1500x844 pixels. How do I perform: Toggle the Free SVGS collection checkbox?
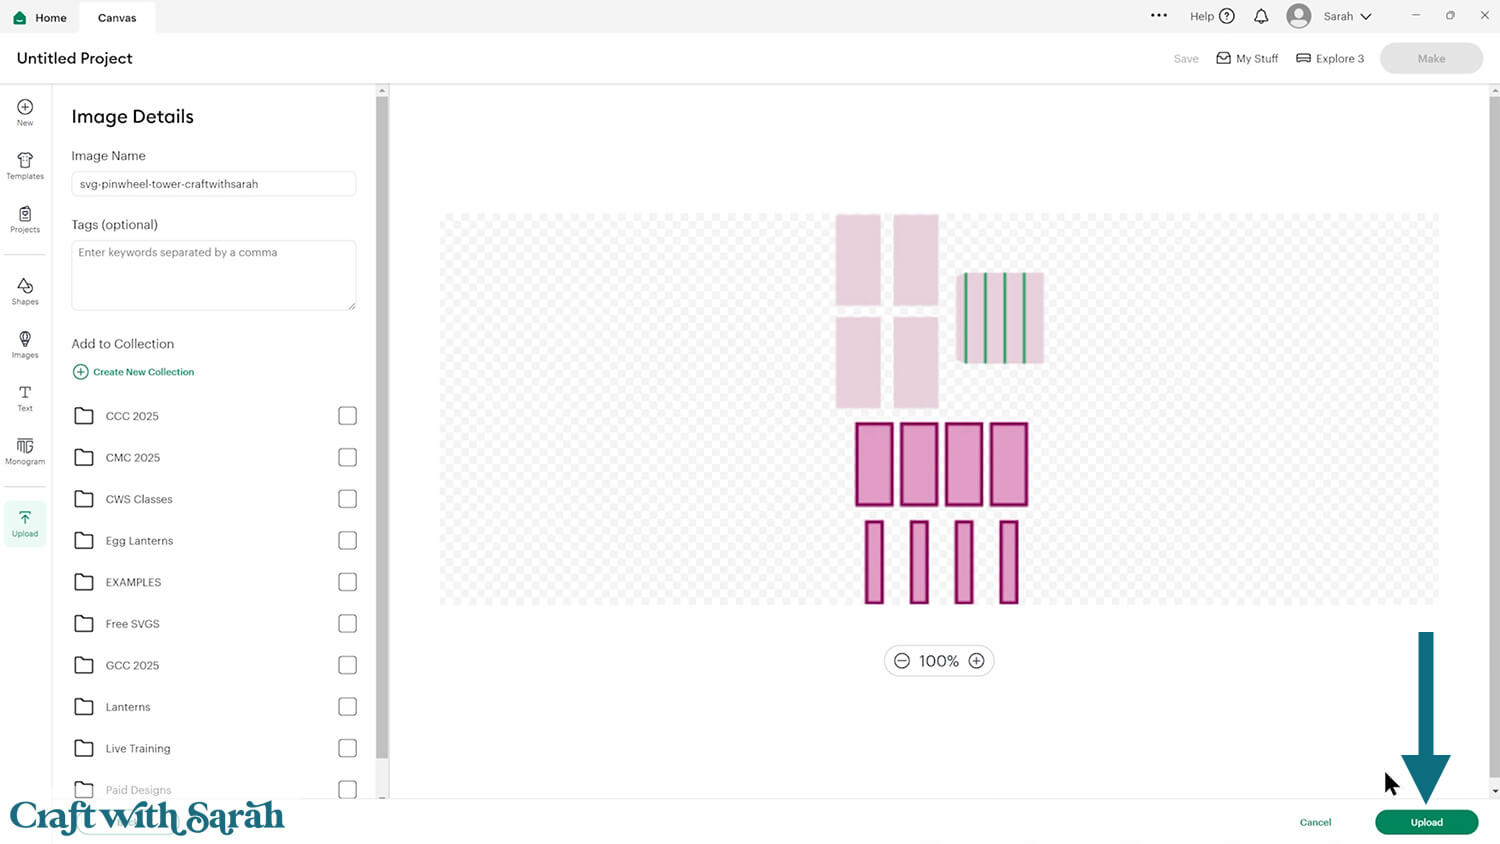click(x=347, y=624)
